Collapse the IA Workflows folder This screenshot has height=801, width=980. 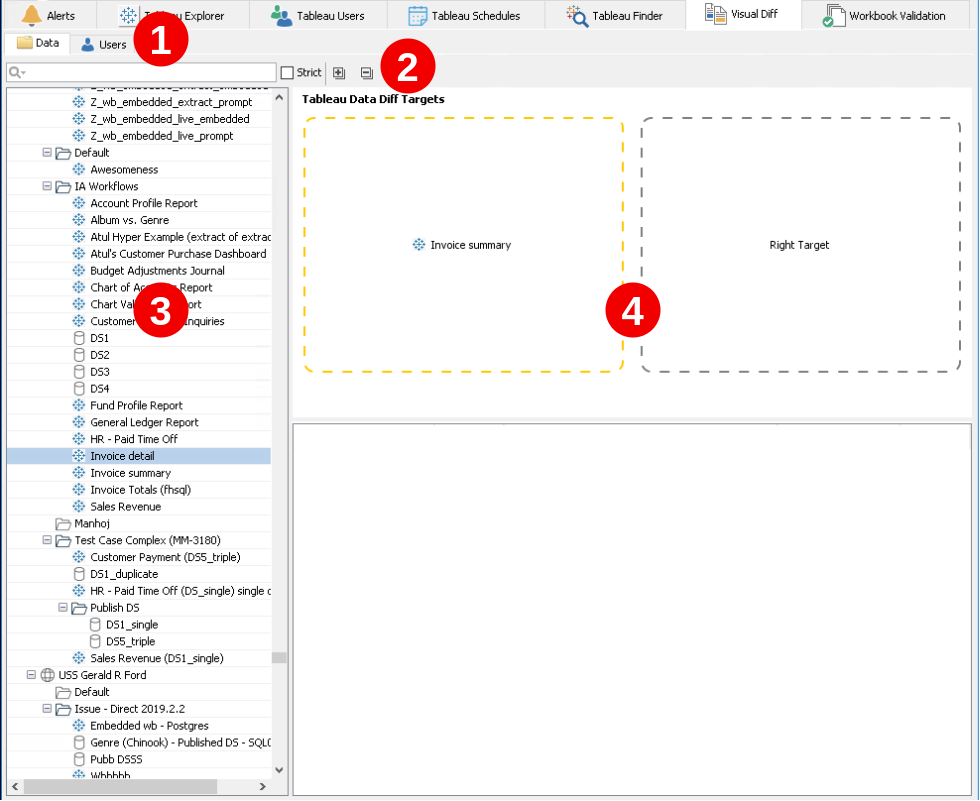[x=47, y=186]
